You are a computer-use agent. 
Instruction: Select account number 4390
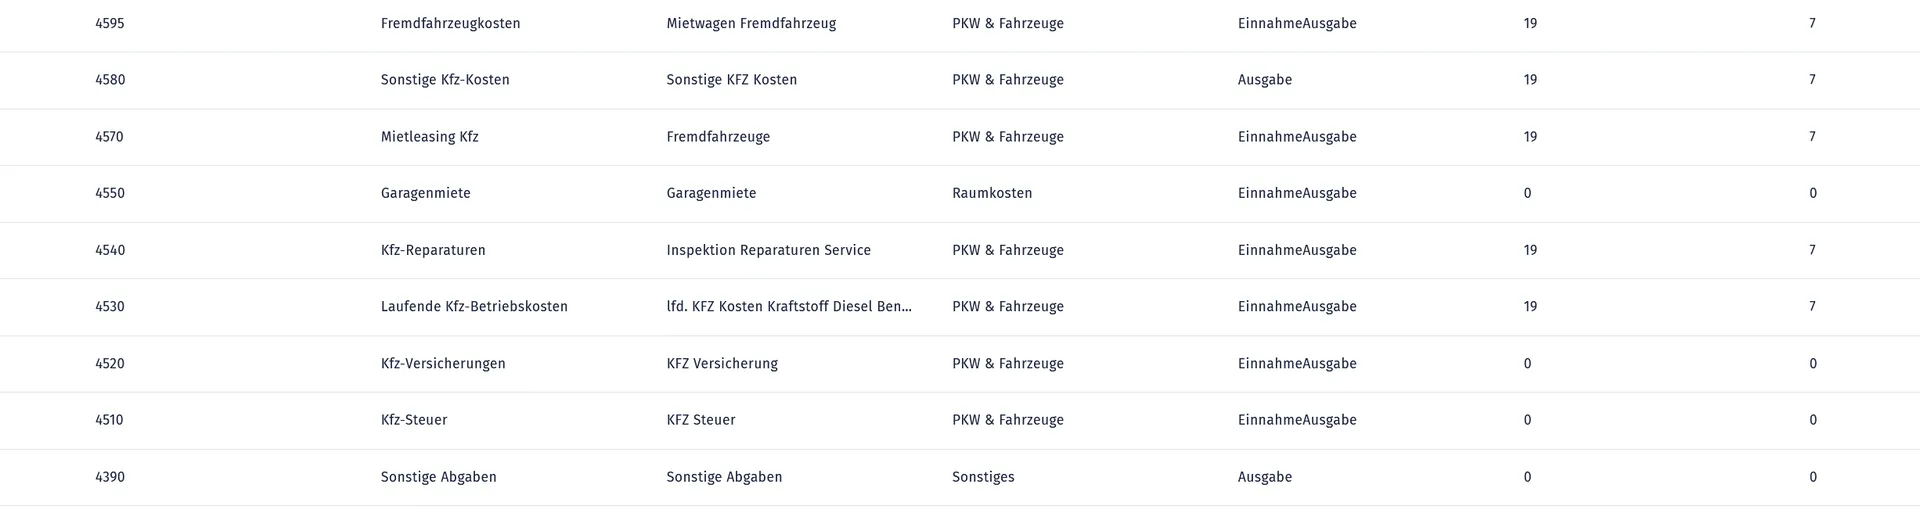[110, 477]
